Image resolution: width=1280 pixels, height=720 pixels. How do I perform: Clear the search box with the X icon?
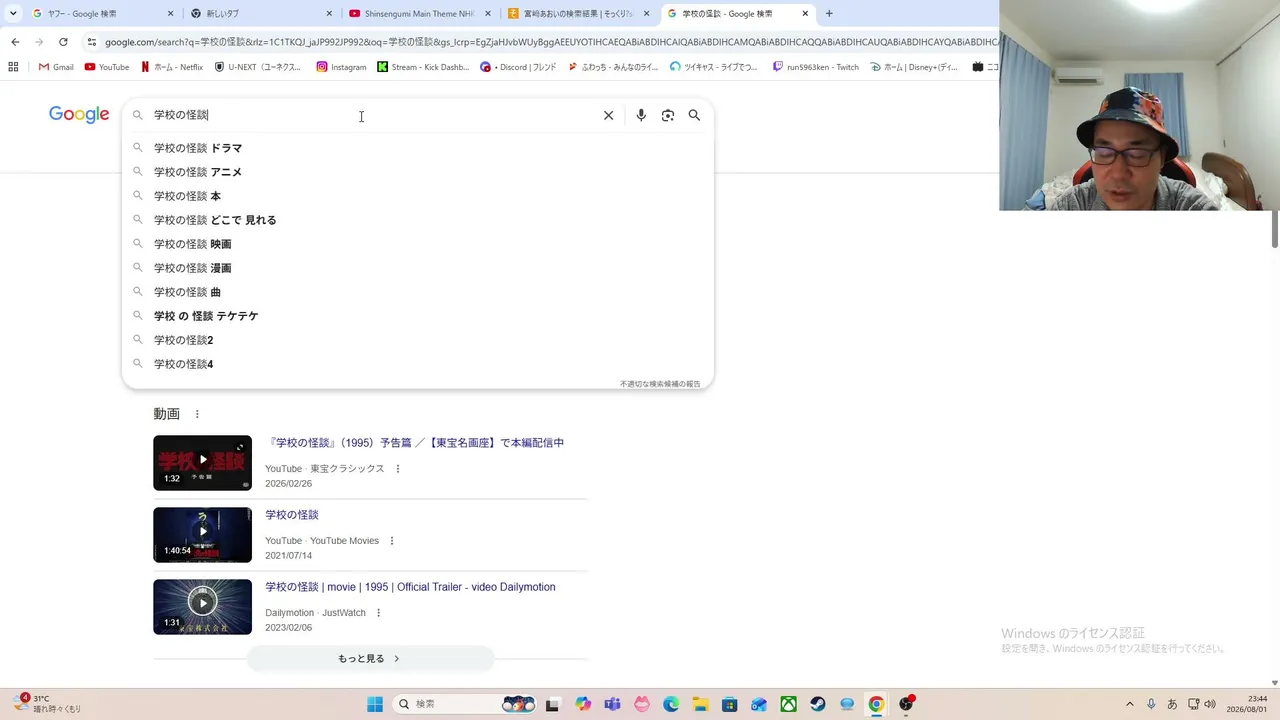pos(608,115)
